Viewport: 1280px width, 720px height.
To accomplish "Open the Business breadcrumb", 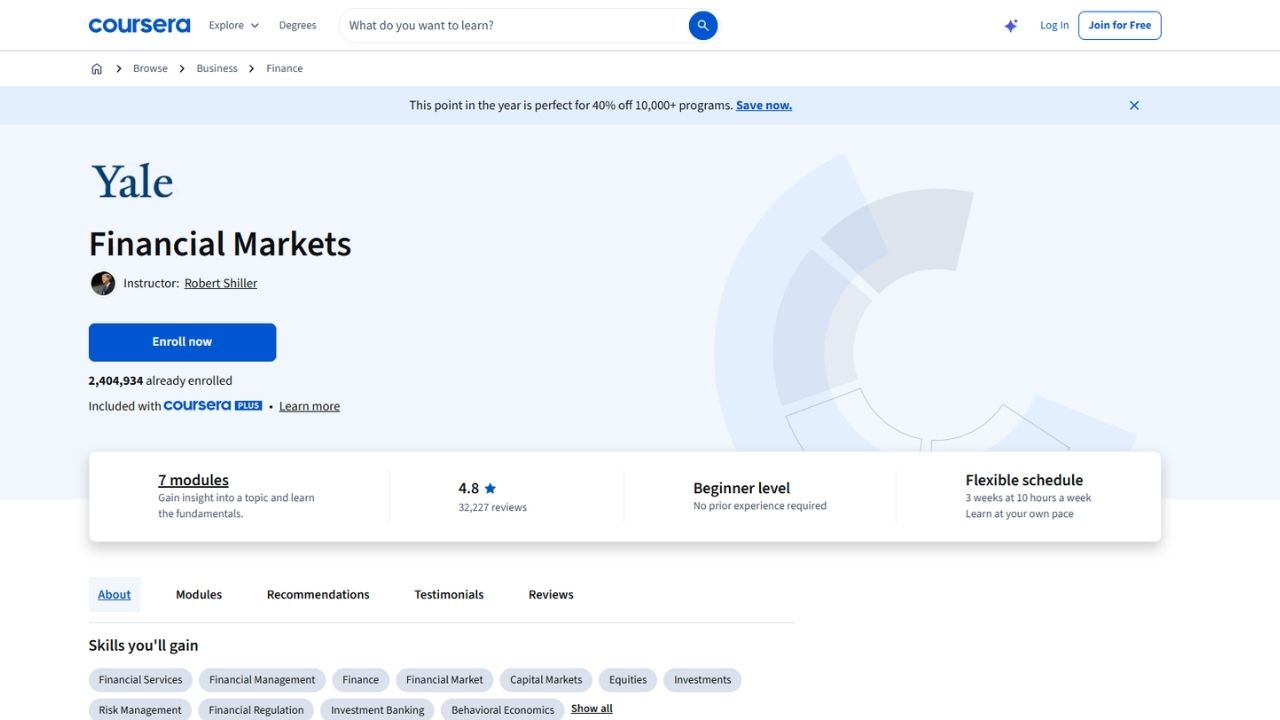I will [x=217, y=69].
